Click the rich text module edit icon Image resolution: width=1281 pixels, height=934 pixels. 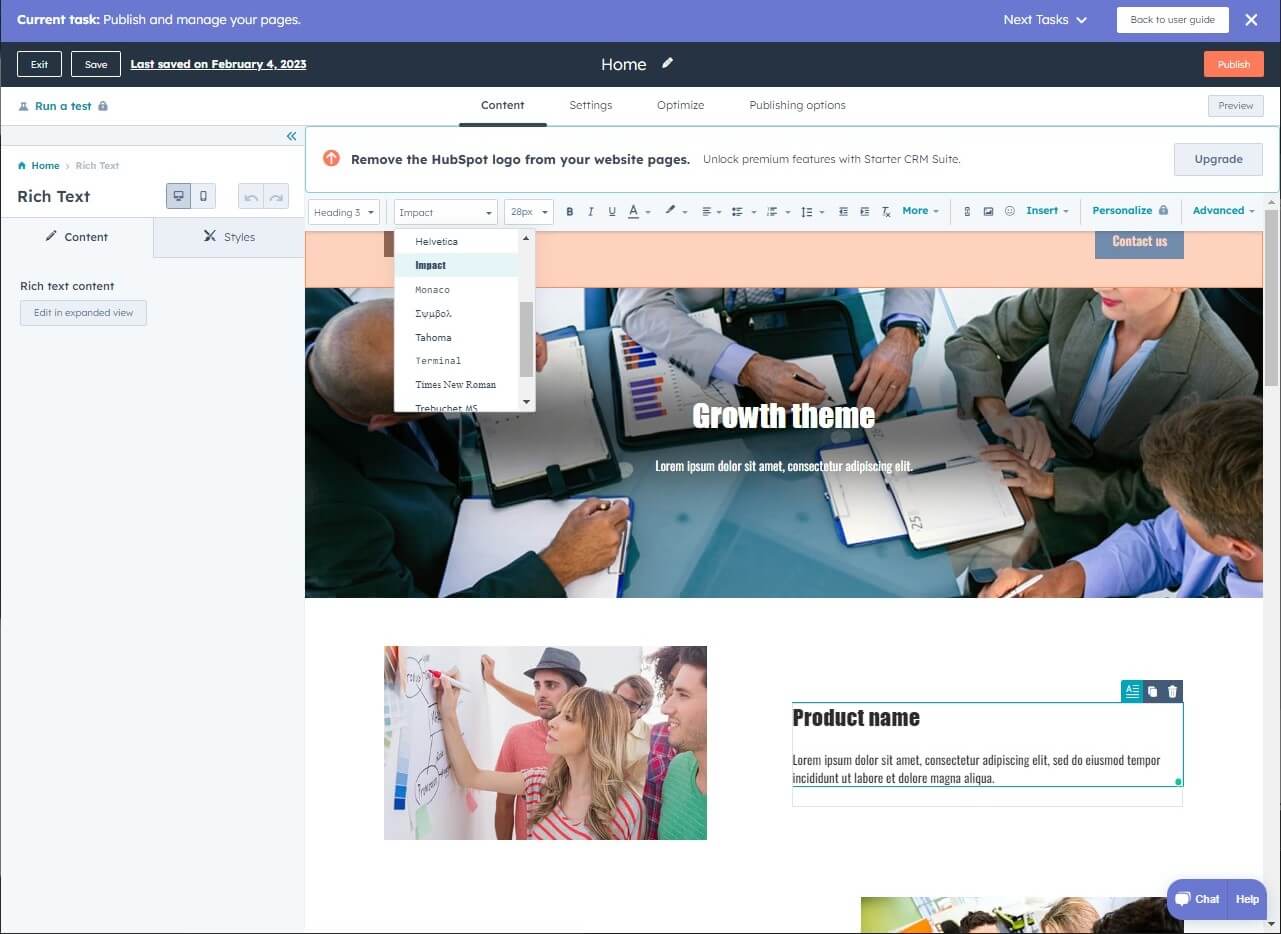[x=1132, y=691]
